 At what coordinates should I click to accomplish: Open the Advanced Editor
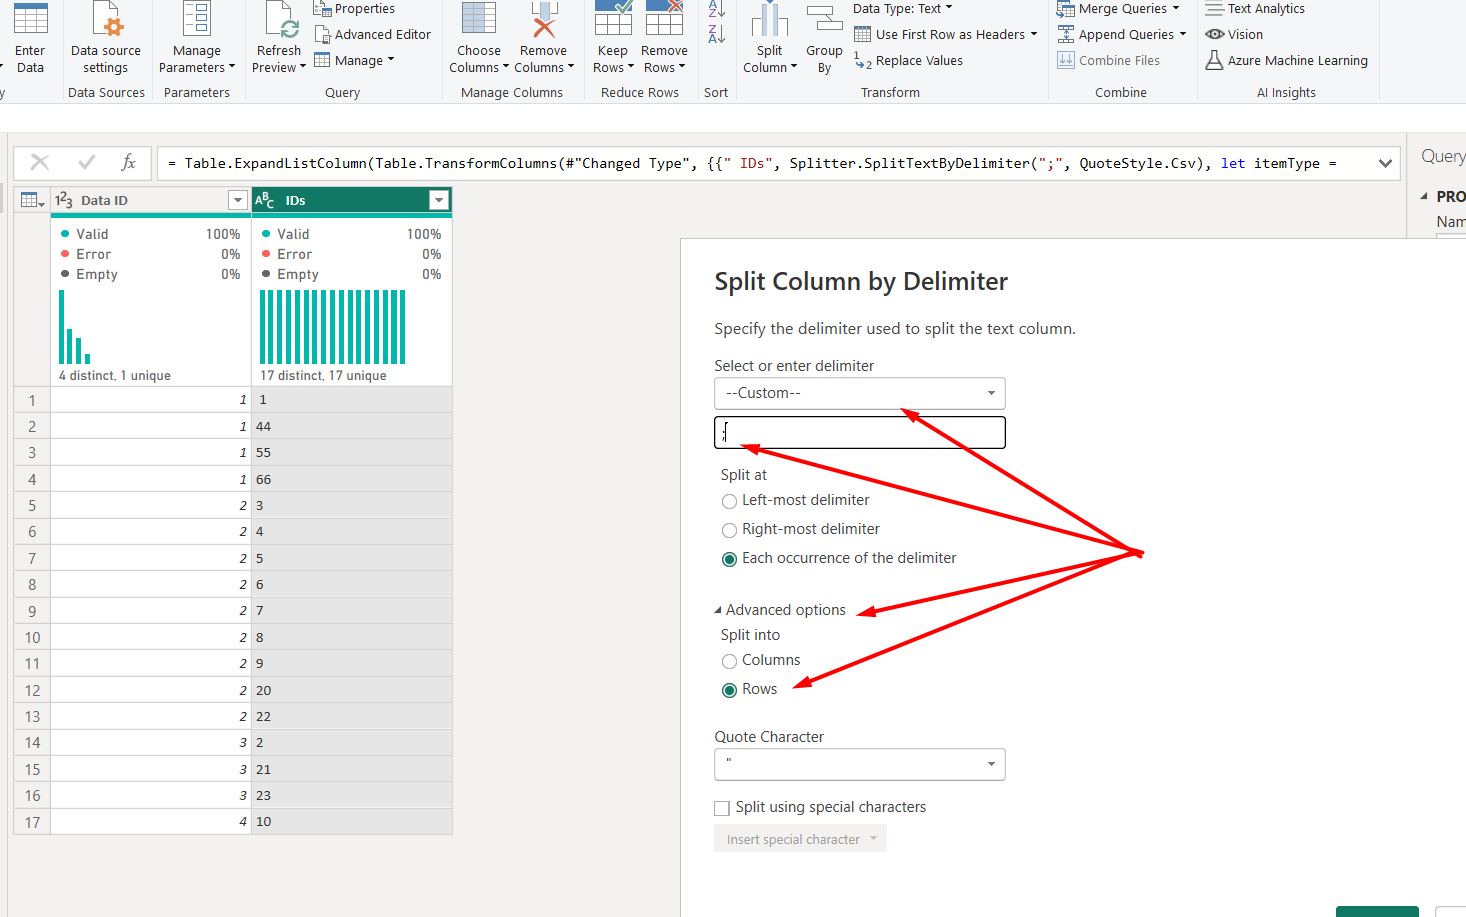pos(373,34)
